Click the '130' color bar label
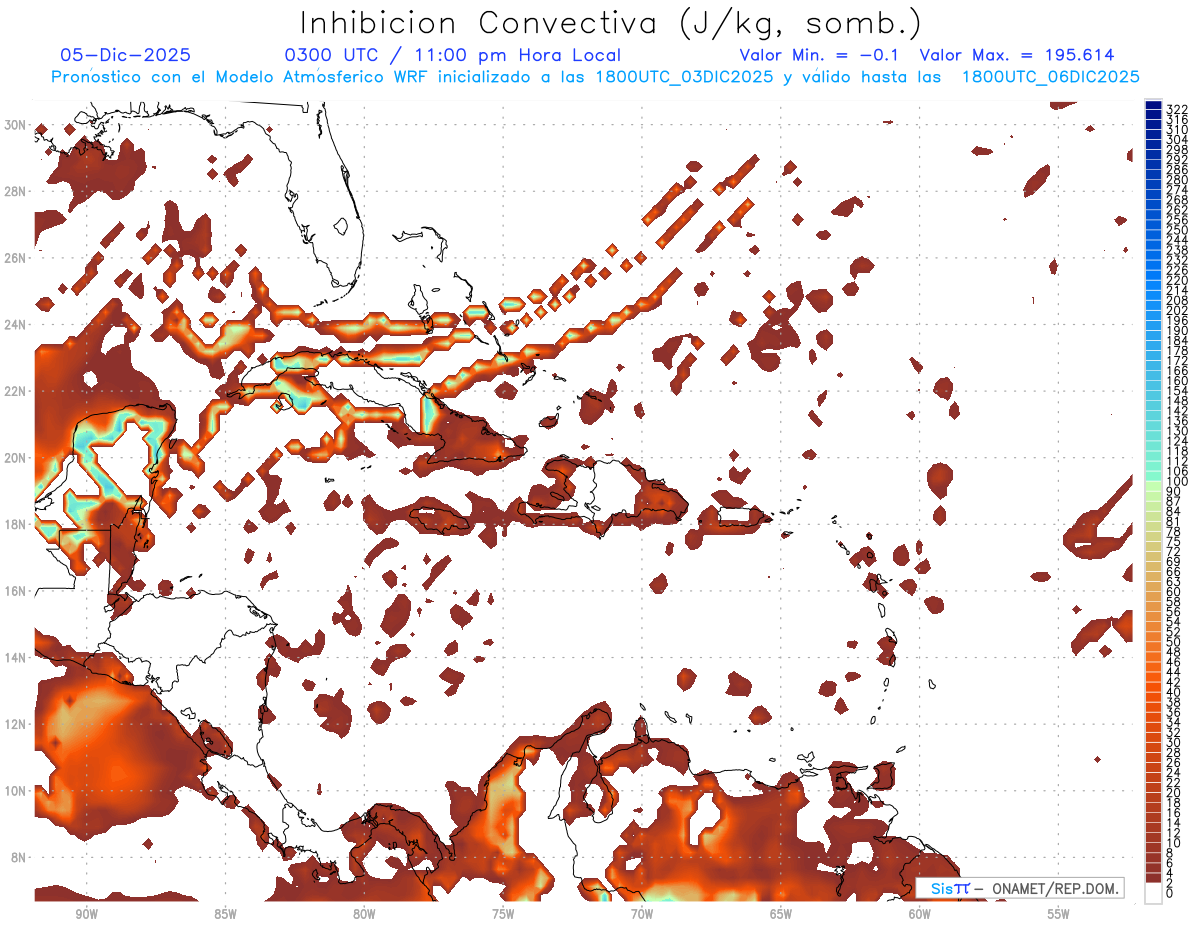This screenshot has height=927, width=1200. (1177, 431)
